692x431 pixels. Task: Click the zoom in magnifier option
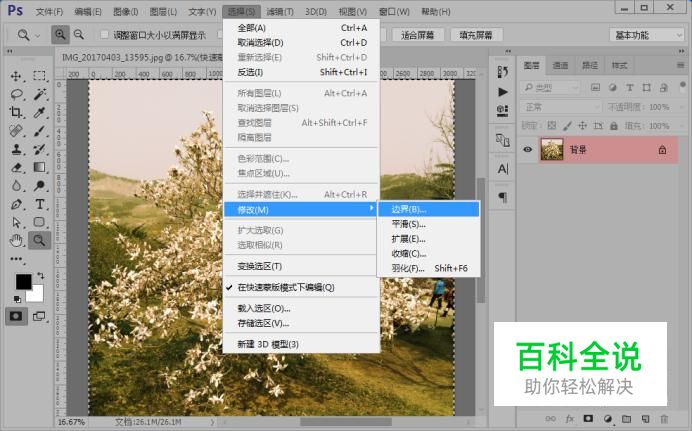coord(60,34)
